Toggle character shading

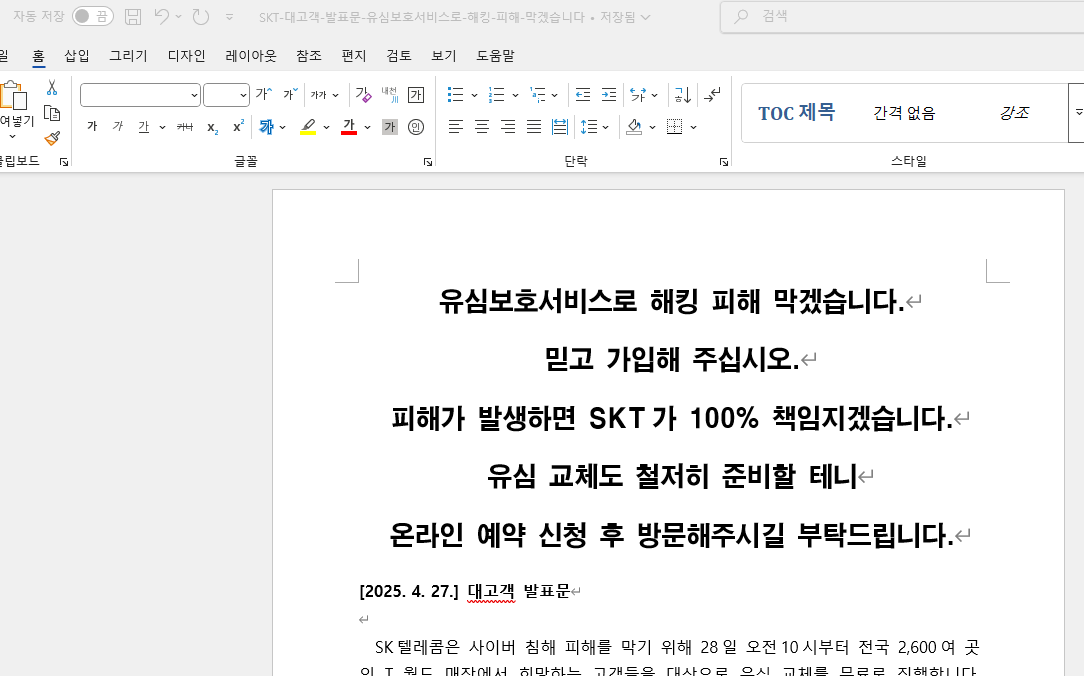tap(390, 126)
